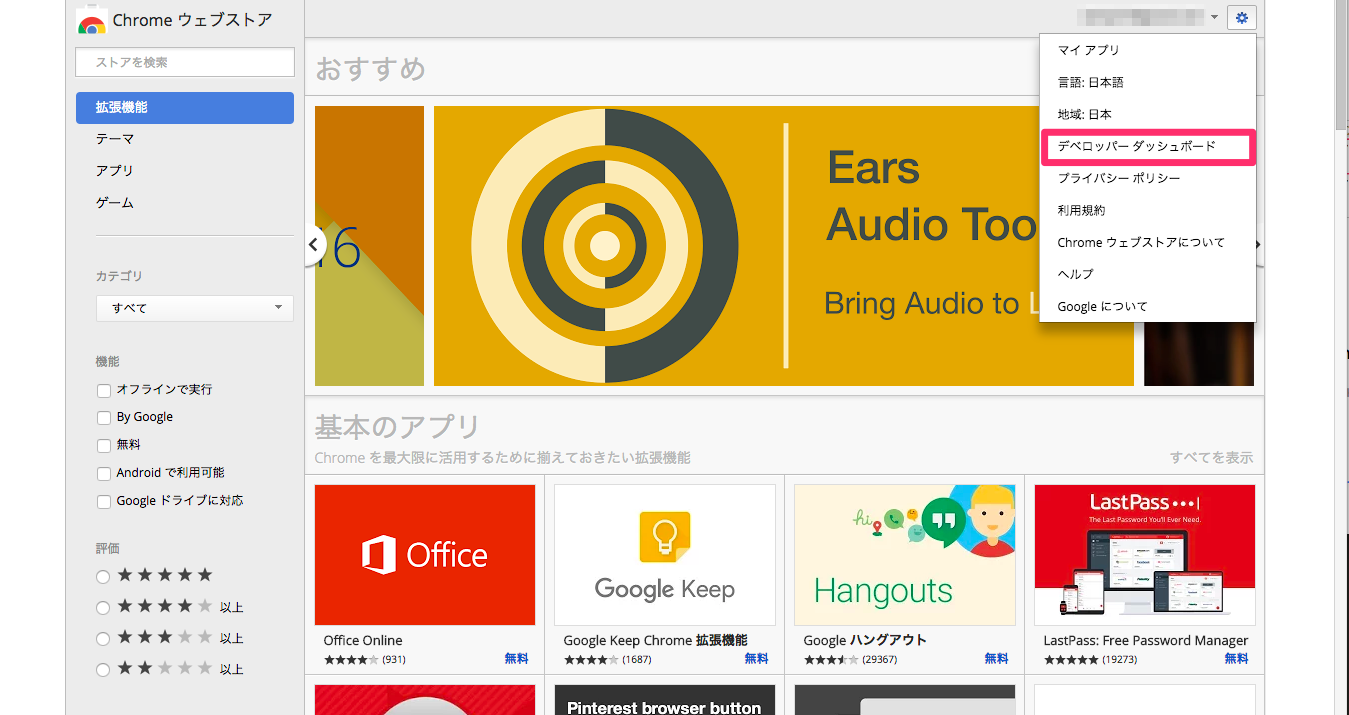Click LastPass: Free Password Manager title
The width and height of the screenshot is (1349, 715).
click(1146, 640)
